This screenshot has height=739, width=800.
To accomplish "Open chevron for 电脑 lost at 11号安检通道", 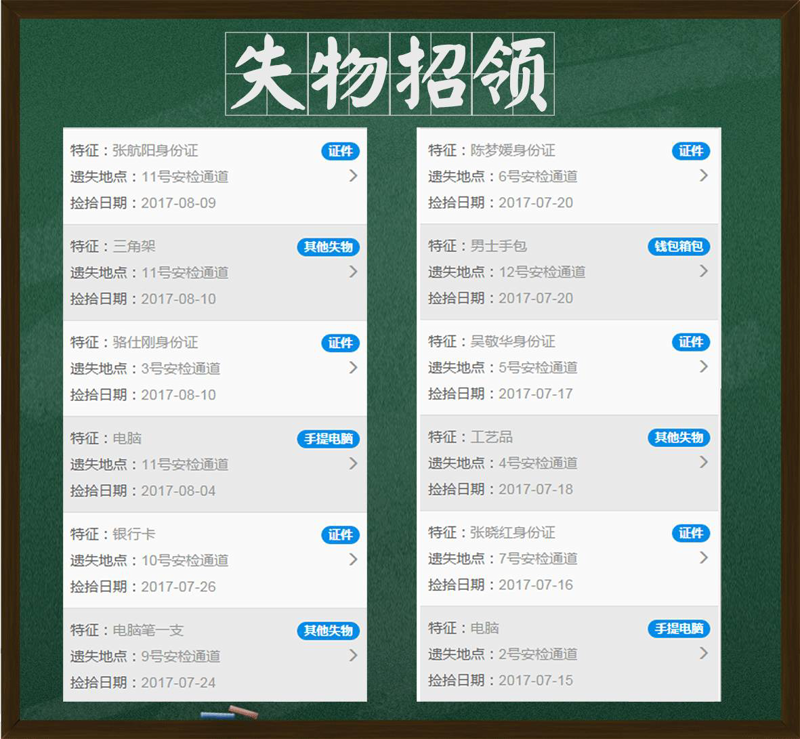I will click(x=353, y=464).
